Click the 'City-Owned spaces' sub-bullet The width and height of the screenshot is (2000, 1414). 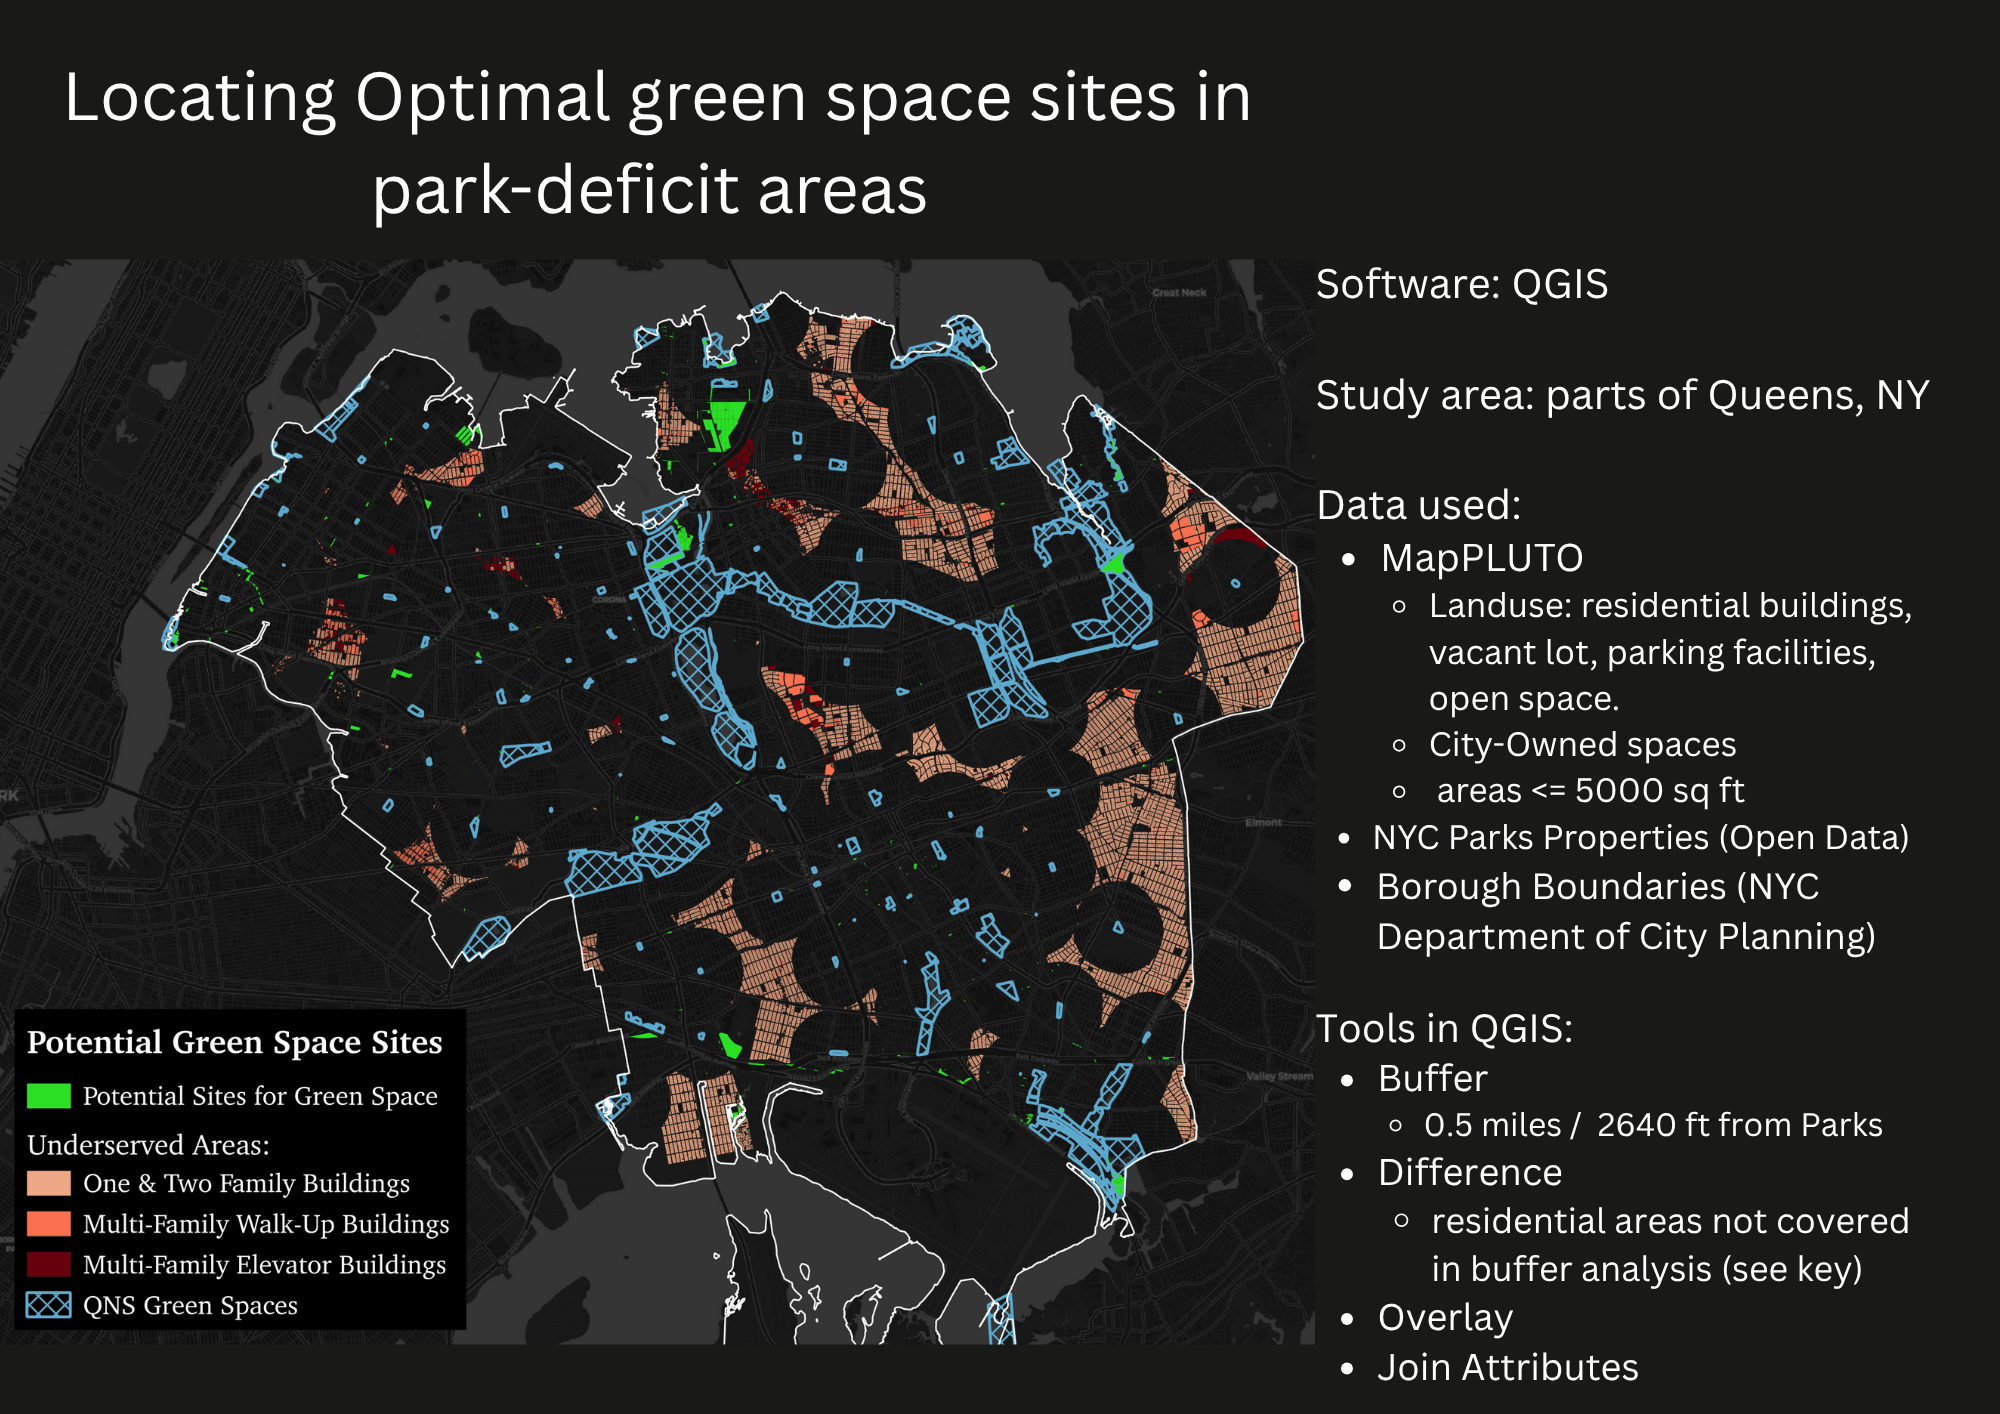click(x=1582, y=745)
